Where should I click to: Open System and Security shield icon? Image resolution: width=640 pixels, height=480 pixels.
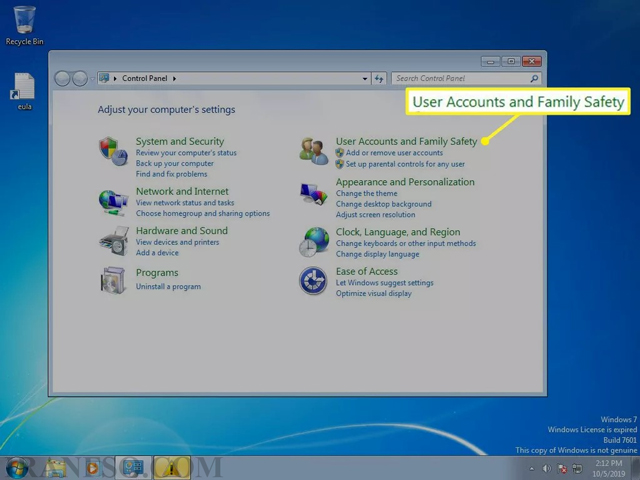pos(113,151)
